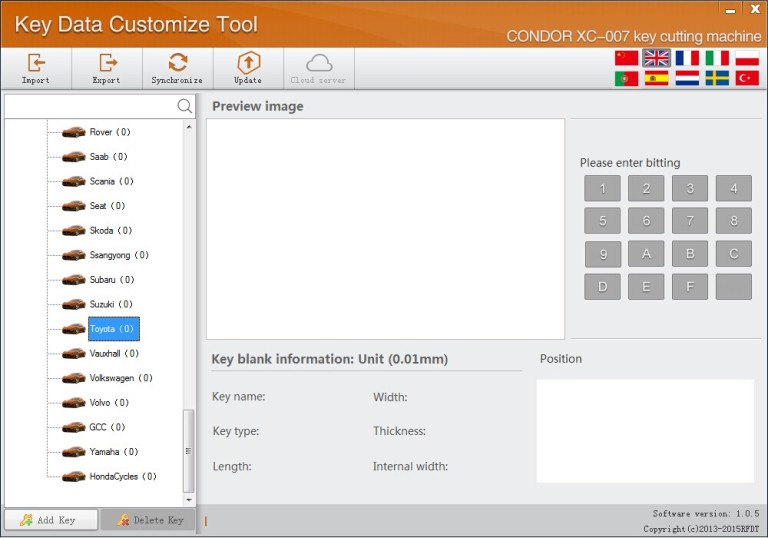Image resolution: width=768 pixels, height=538 pixels.
Task: Click bitting key 9
Action: [602, 254]
